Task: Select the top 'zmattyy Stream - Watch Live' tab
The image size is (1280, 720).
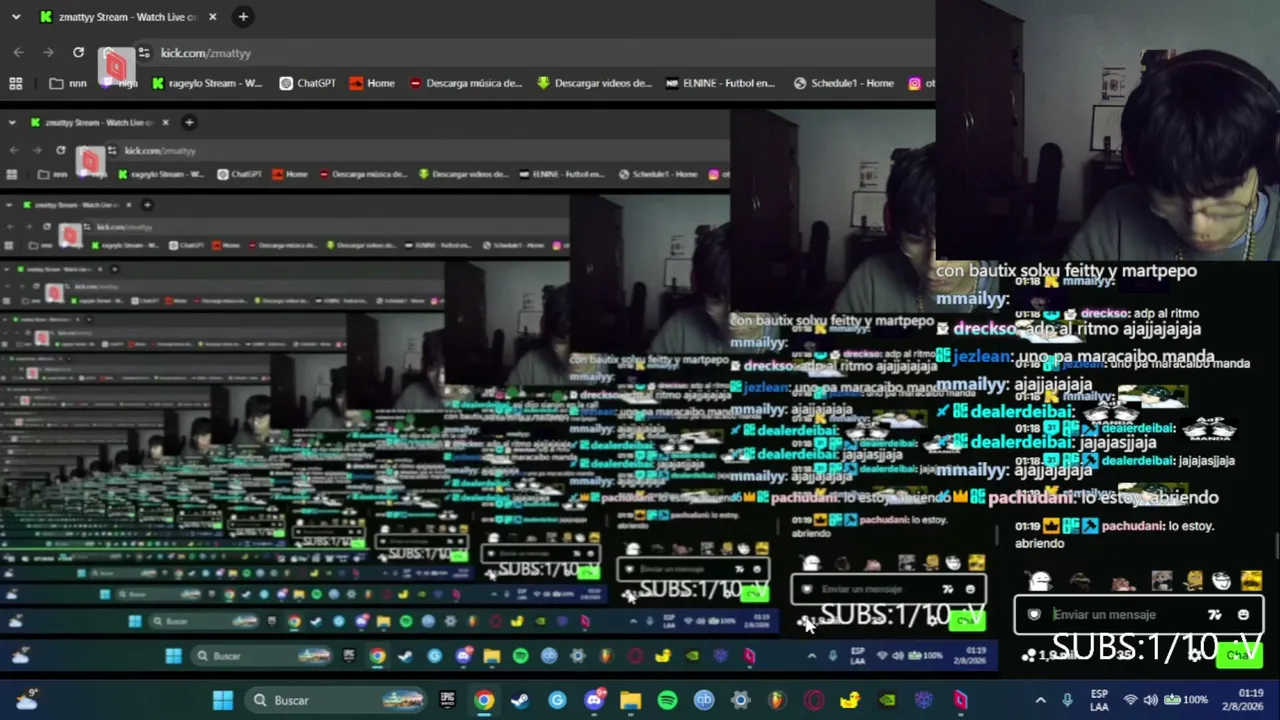Action: (128, 17)
